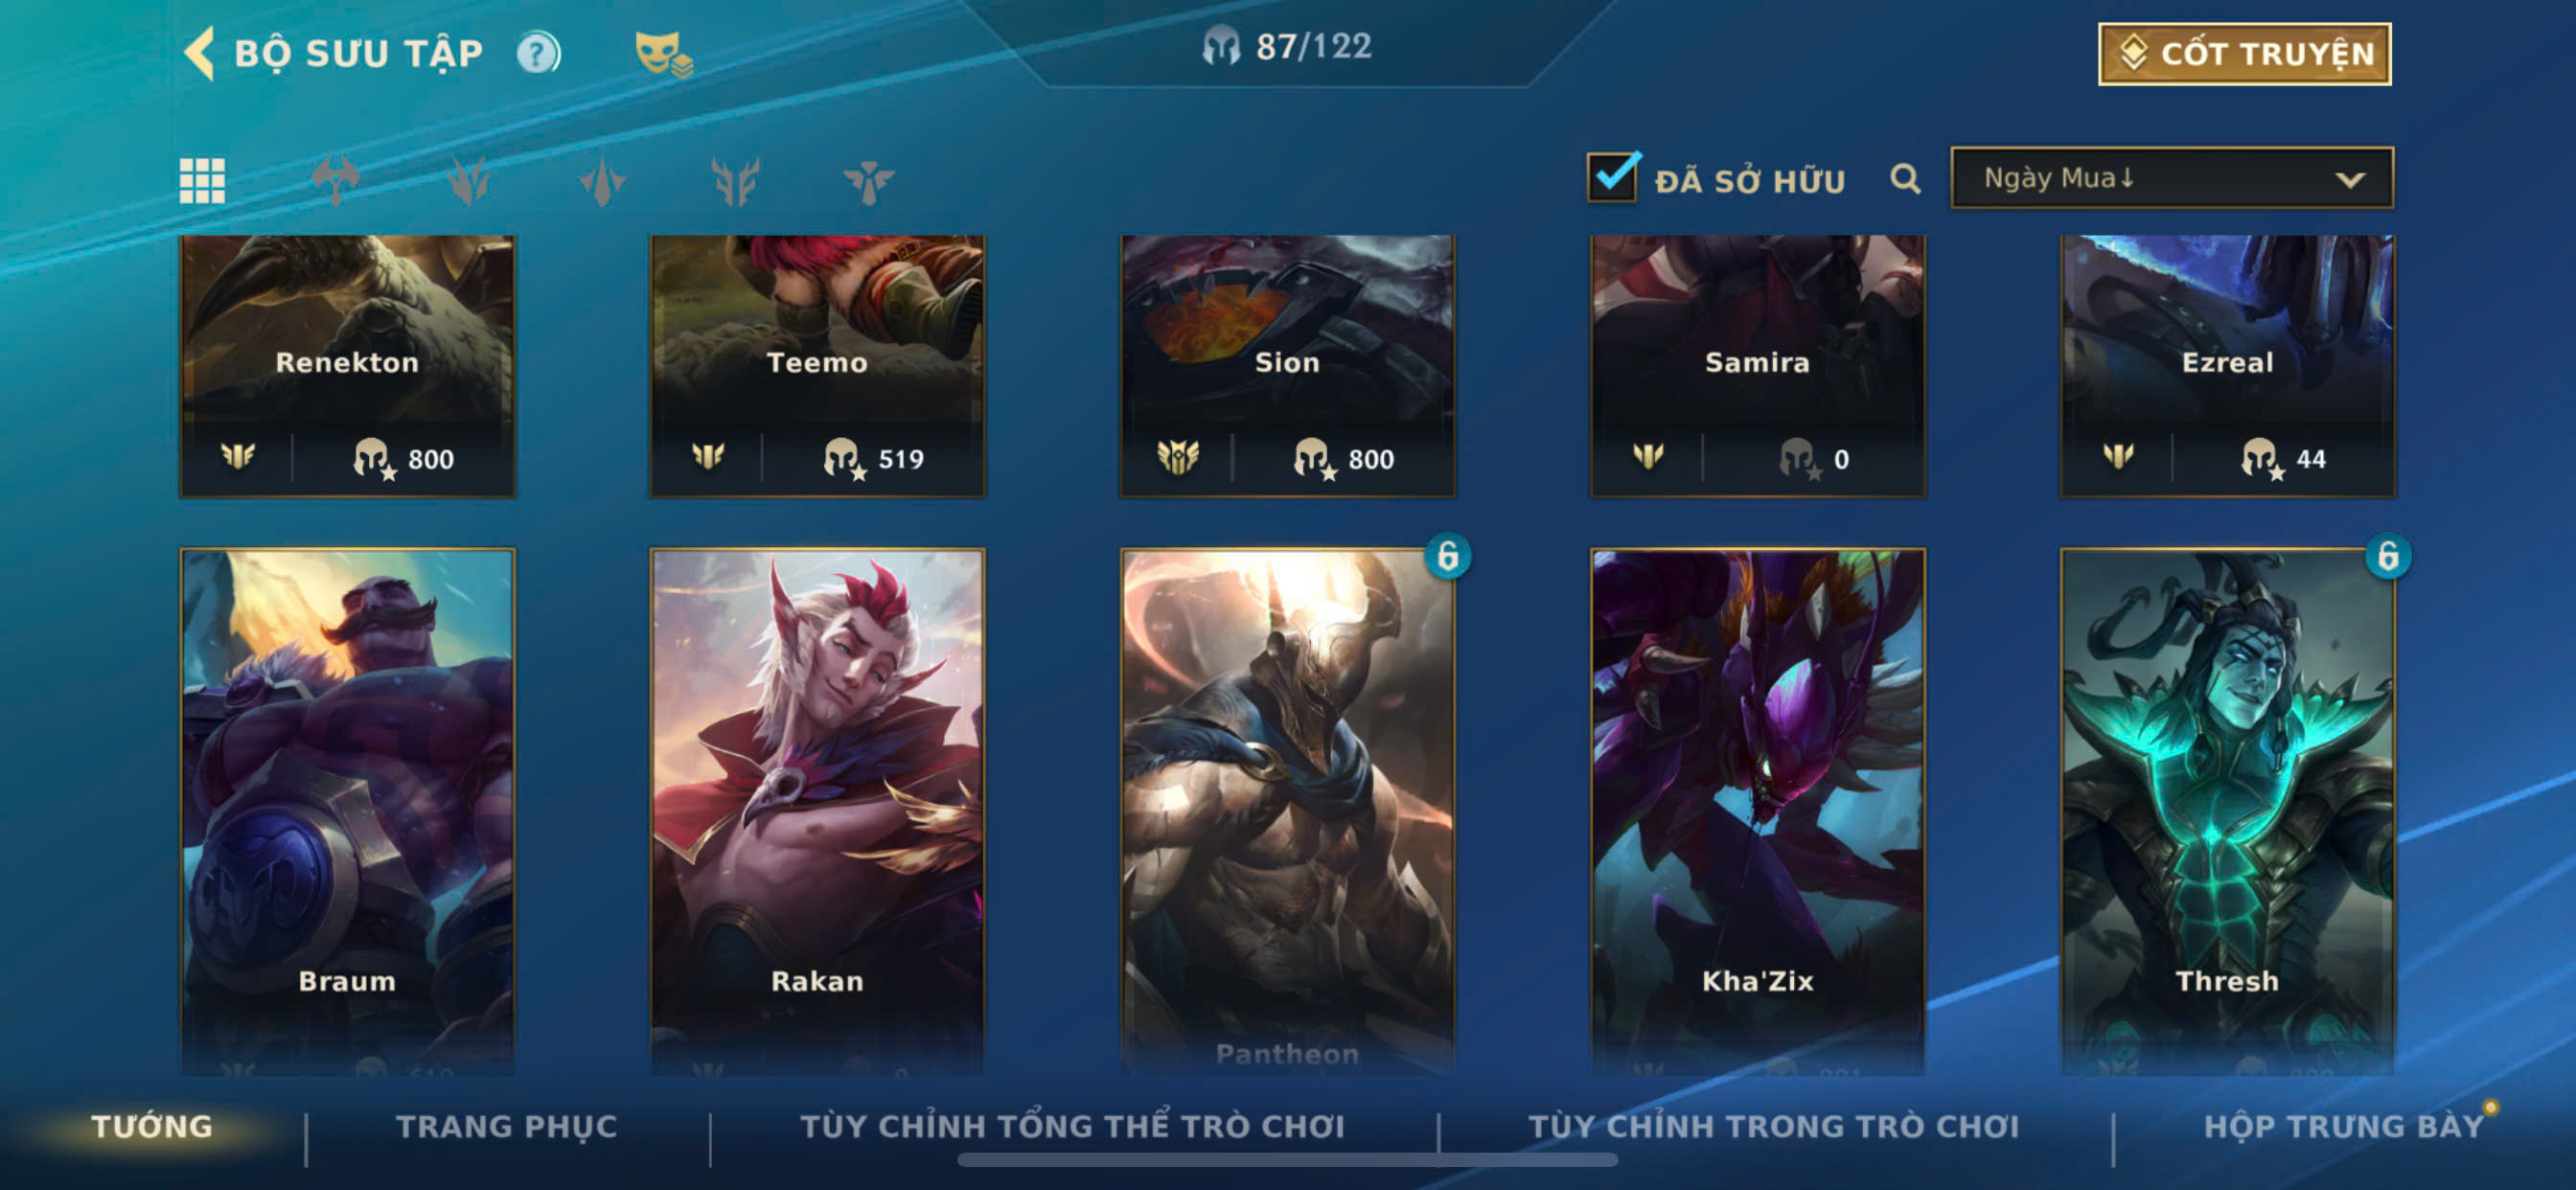Viewport: 2576px width, 1190px height.
Task: Select Tùy Chỉnh Trong Trò Chơi tab
Action: [x=1773, y=1126]
